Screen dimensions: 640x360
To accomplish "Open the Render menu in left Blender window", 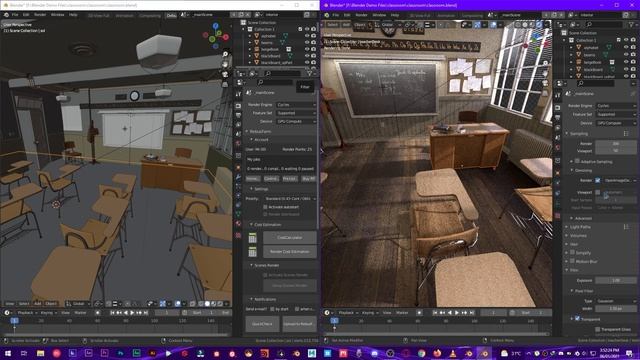I will (x=40, y=15).
